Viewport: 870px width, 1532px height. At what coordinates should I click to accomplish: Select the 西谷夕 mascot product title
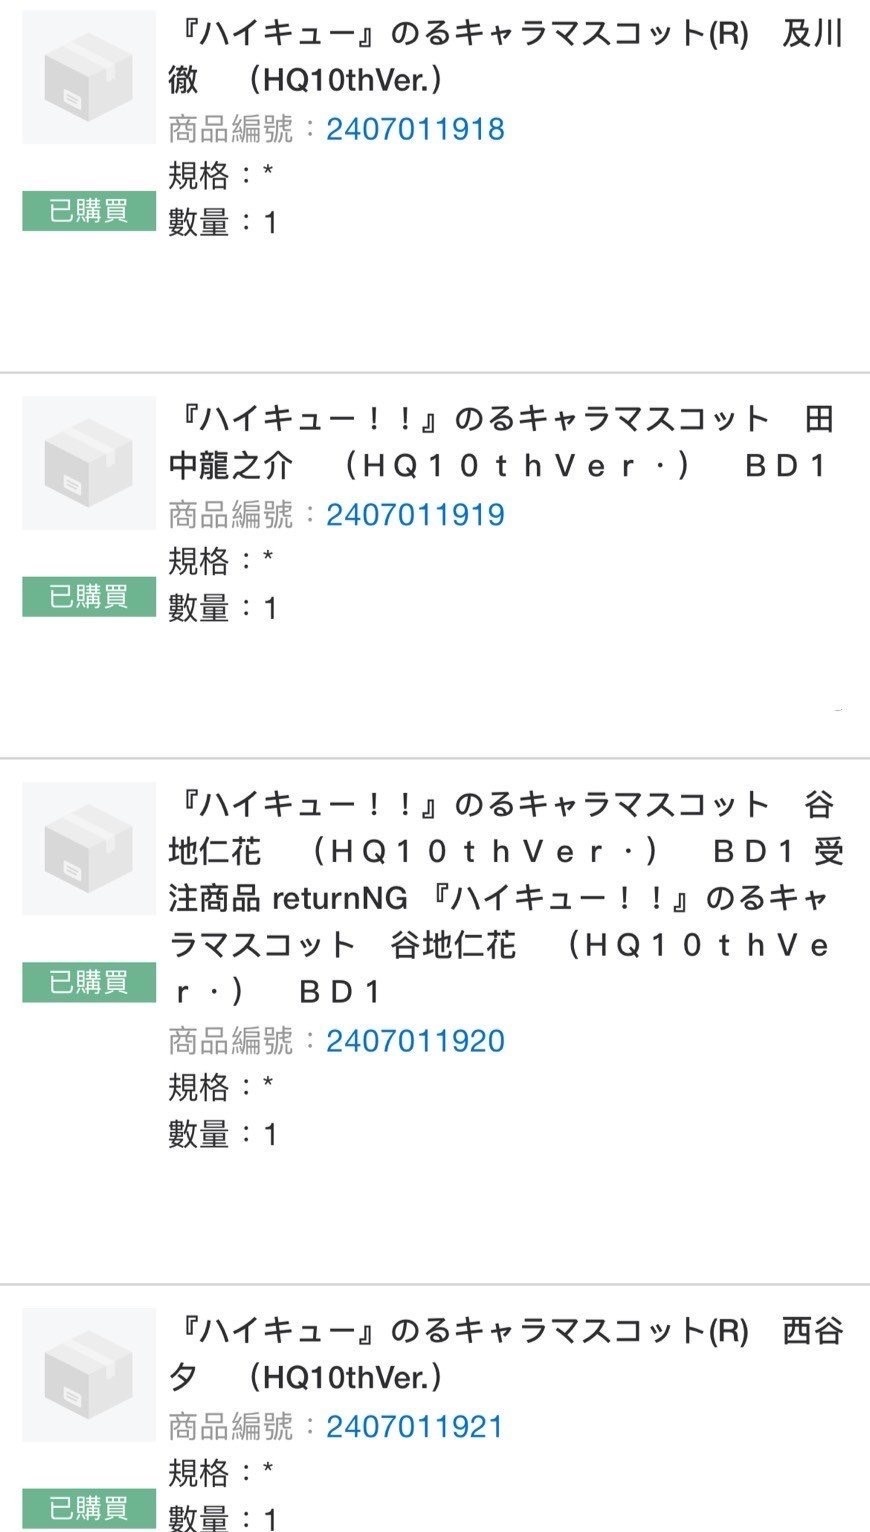point(506,1354)
